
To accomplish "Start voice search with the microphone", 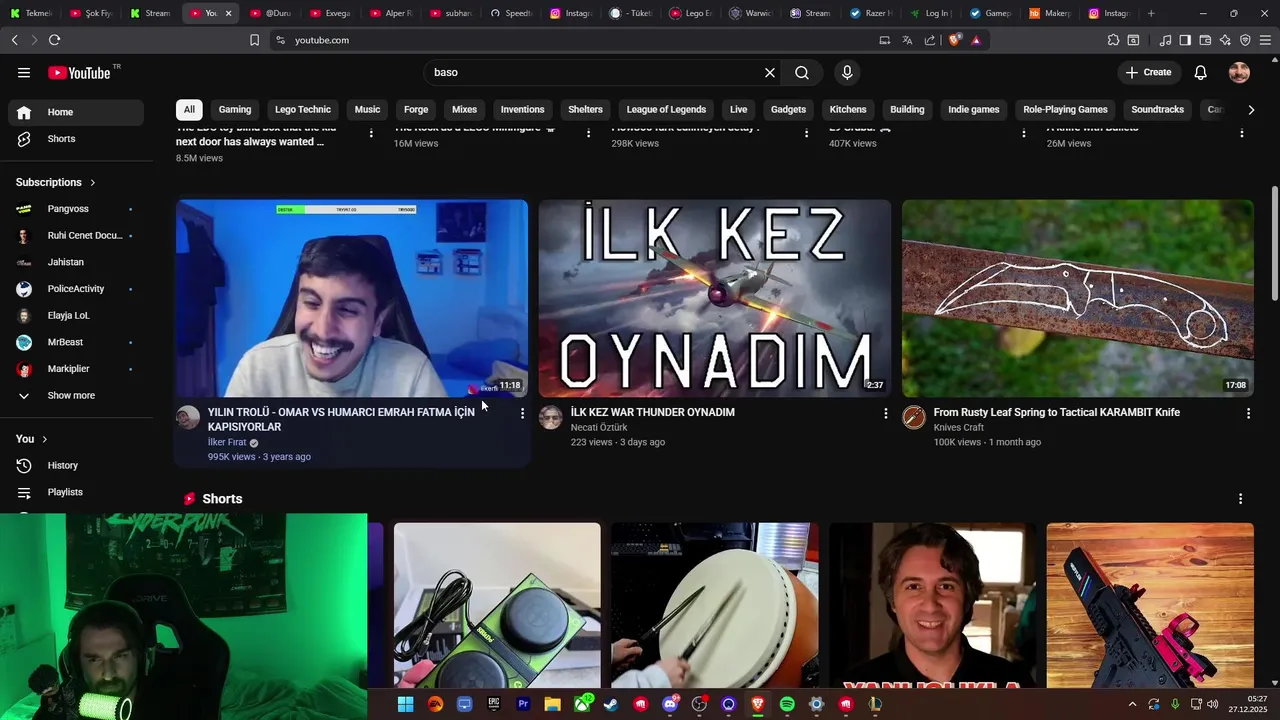I will [847, 72].
